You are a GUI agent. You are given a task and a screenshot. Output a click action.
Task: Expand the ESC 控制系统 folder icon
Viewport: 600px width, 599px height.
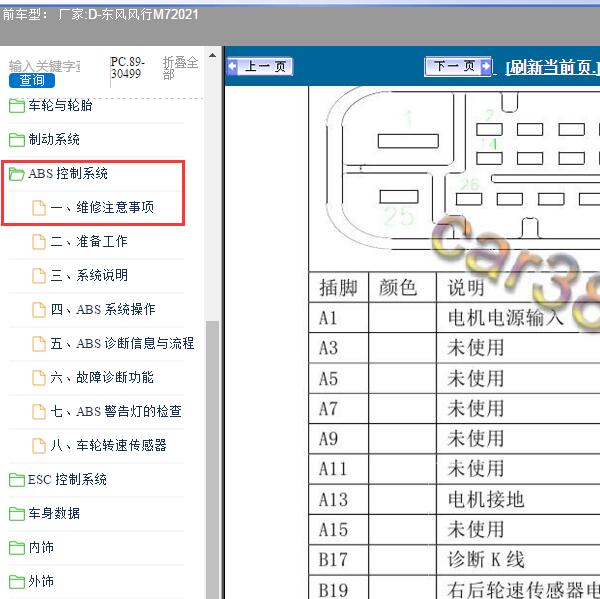pyautogui.click(x=16, y=480)
